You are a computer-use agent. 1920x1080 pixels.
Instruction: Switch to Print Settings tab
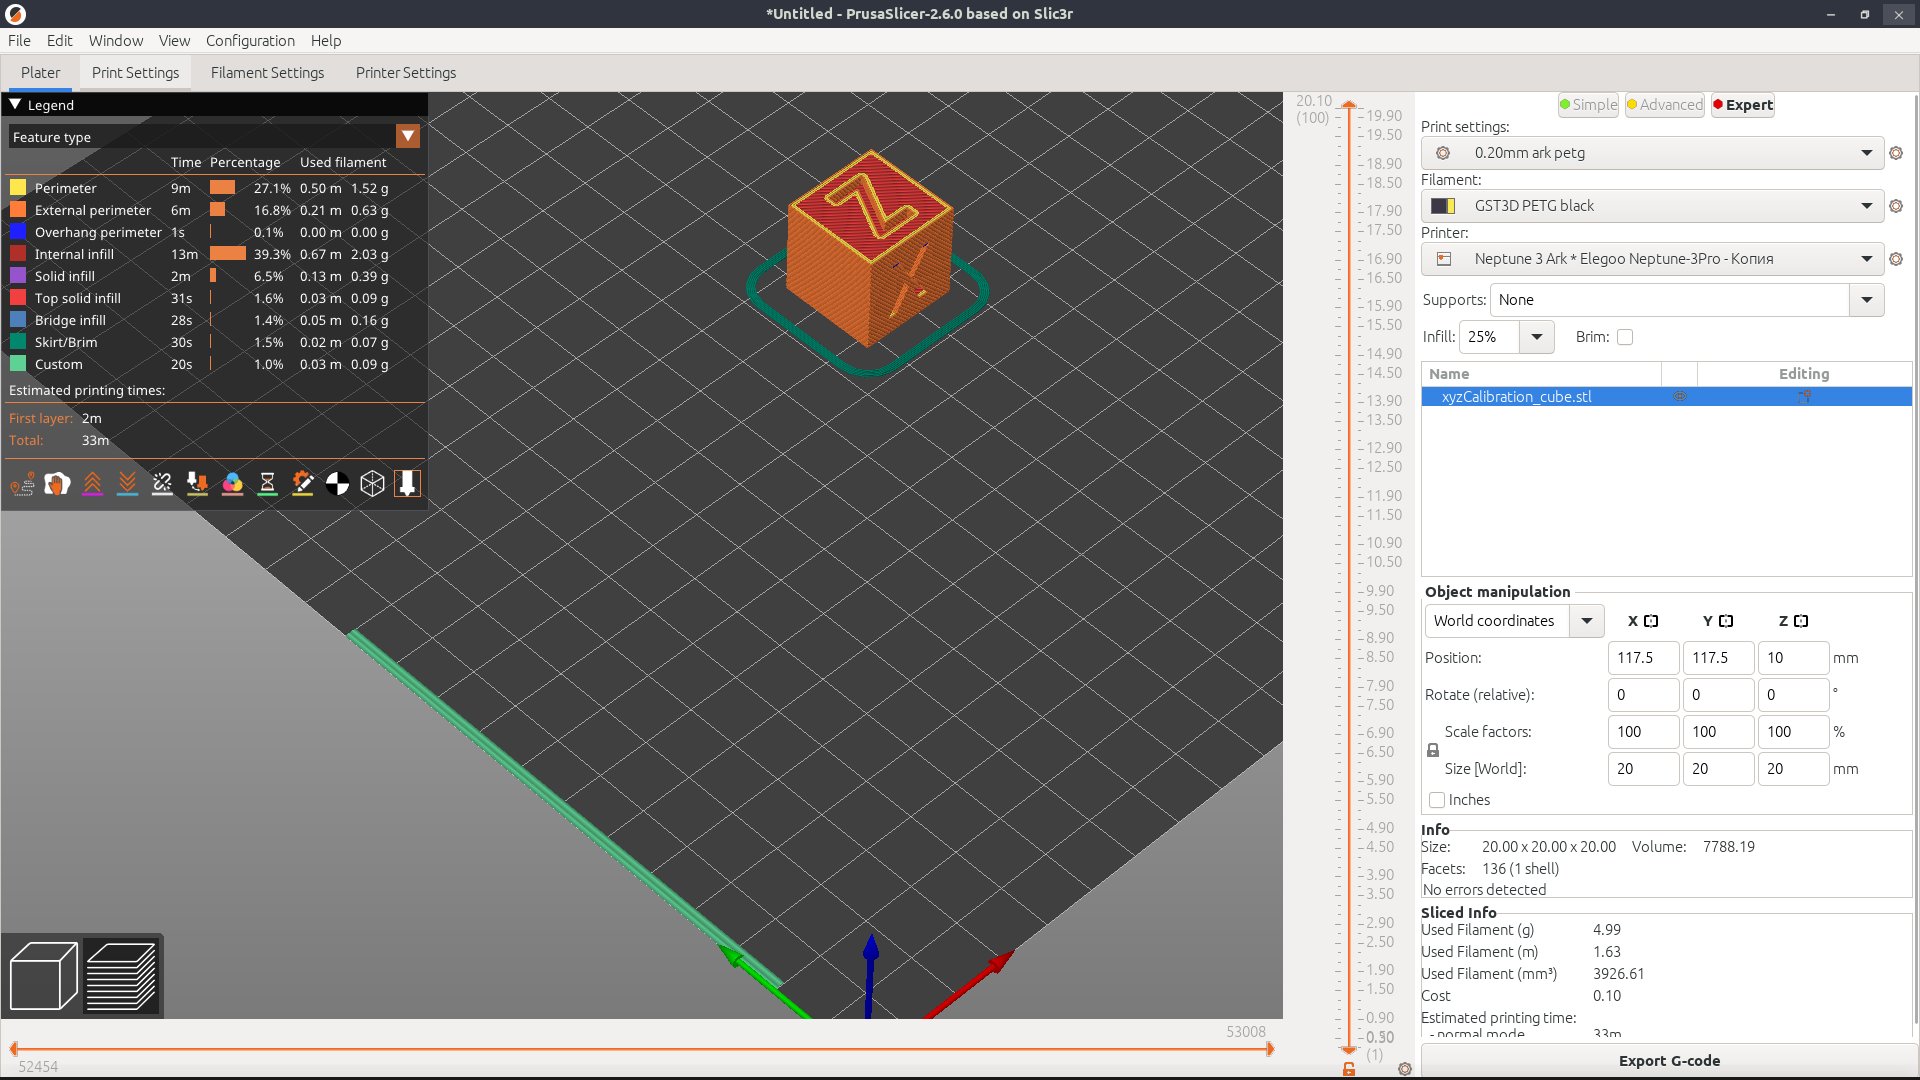pos(135,73)
